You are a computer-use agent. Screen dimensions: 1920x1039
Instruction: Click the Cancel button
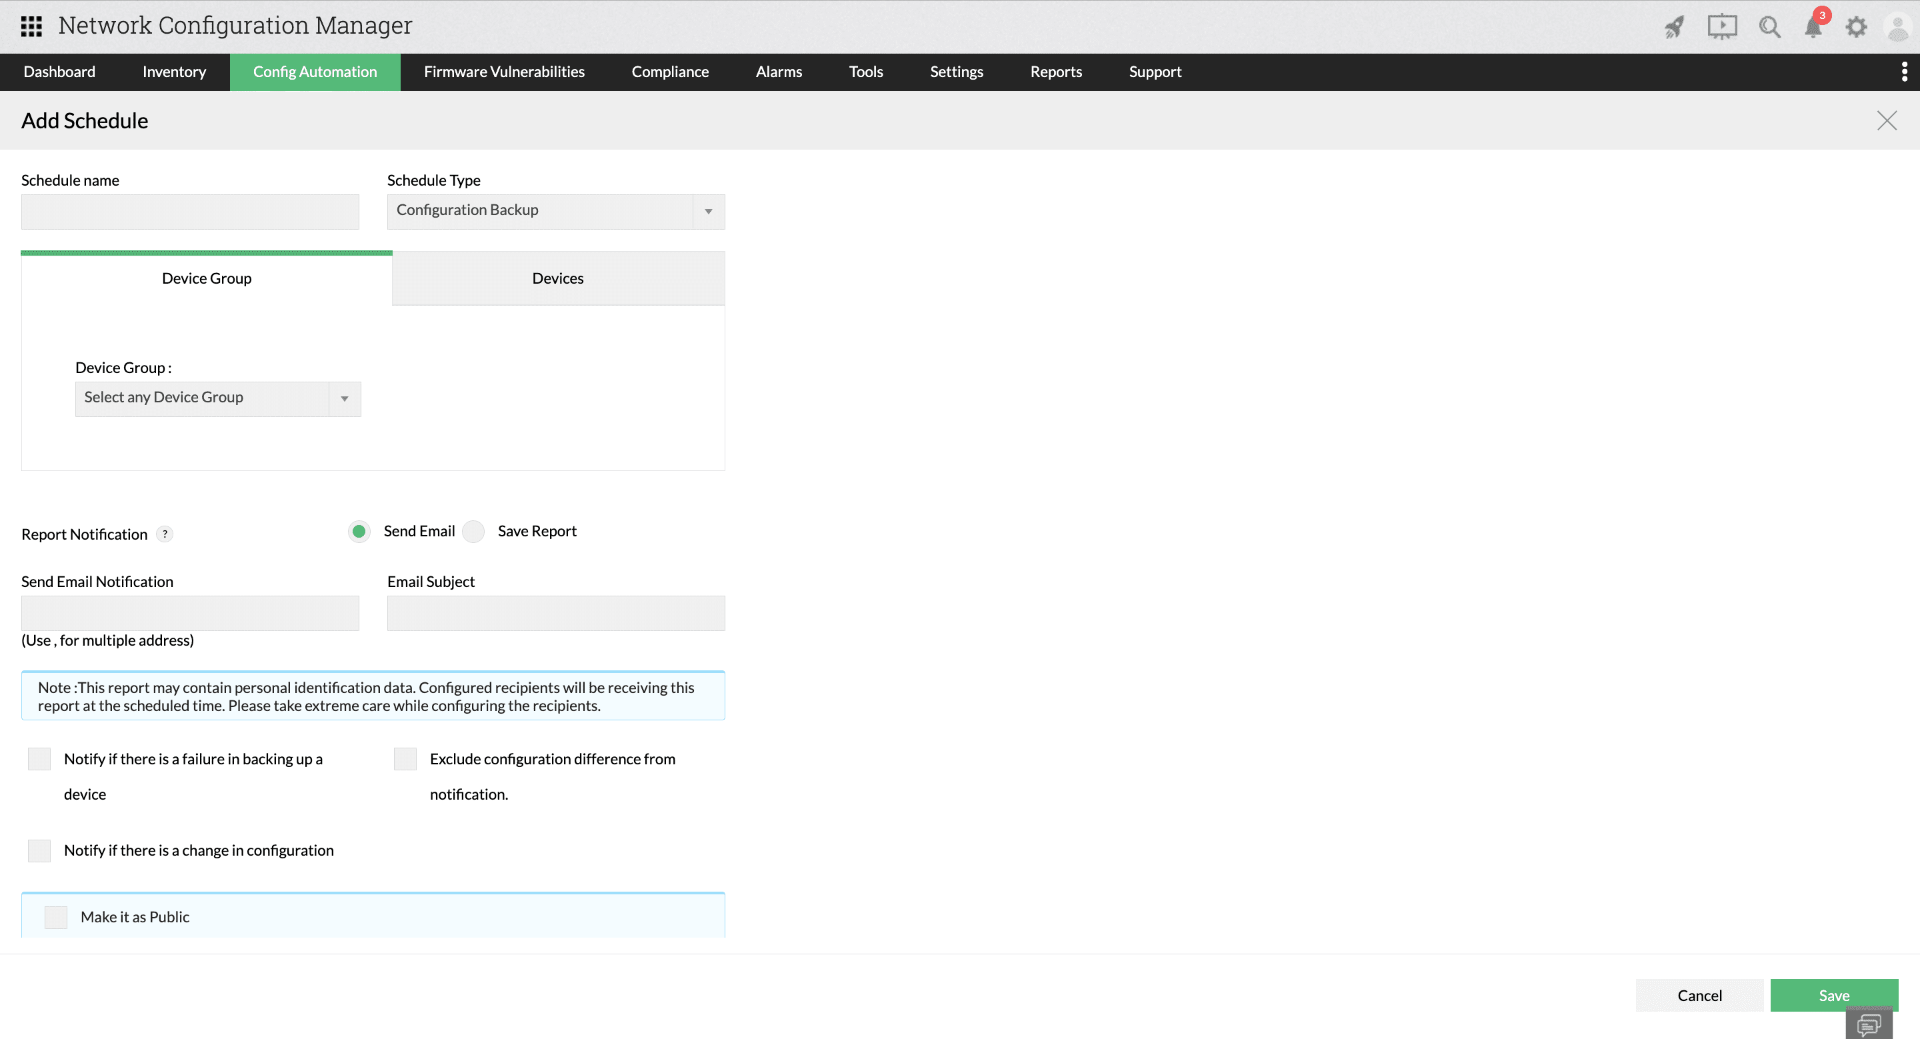pos(1700,996)
